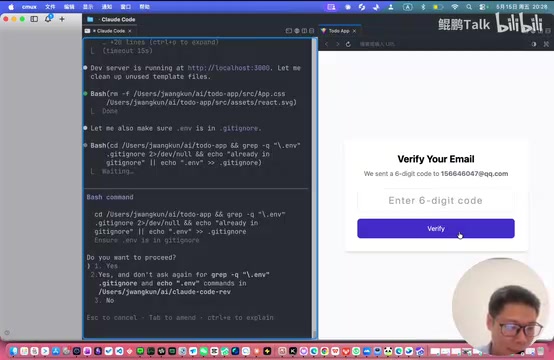Open WPS Office from the Dock
Screen dimensions: 554x360
point(335,351)
